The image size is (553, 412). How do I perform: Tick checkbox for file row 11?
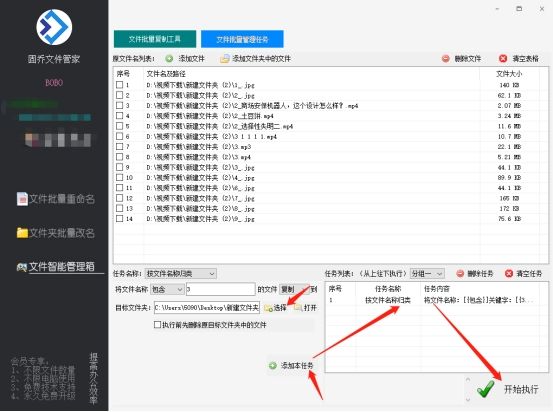pos(120,188)
